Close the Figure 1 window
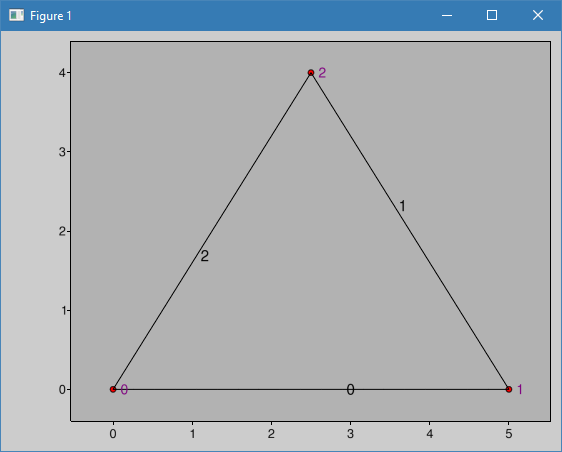The height and width of the screenshot is (452, 562). [538, 15]
